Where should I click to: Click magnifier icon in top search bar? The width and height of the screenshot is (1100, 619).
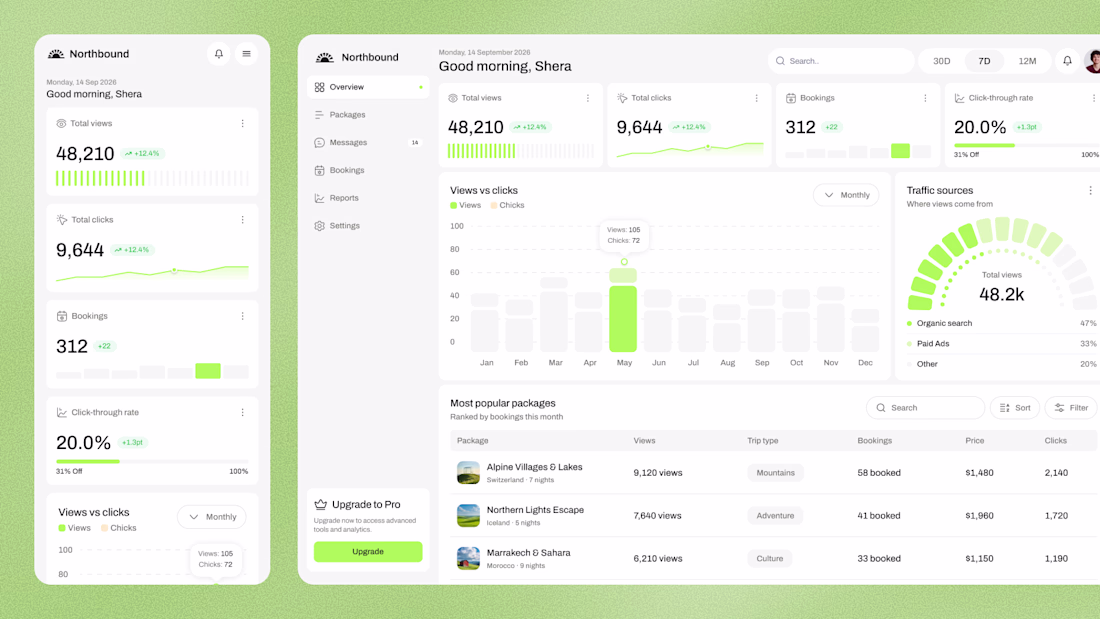point(780,61)
